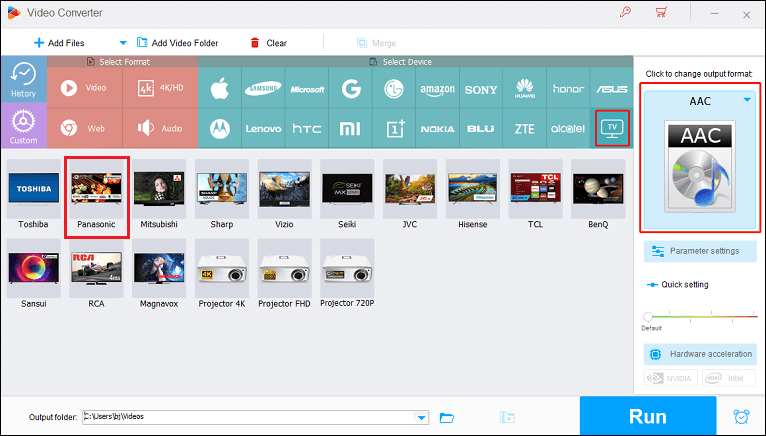Select the Toshiba TV profile
The height and width of the screenshot is (436, 766).
point(33,196)
